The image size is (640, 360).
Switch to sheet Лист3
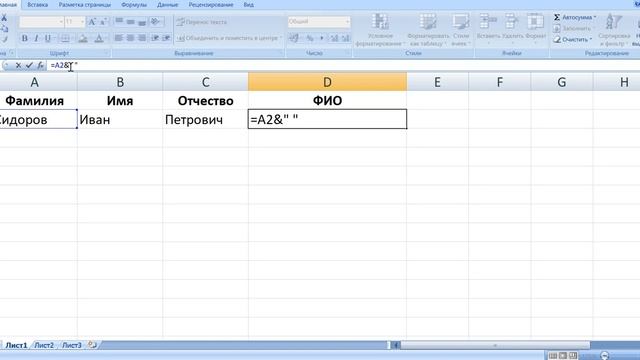72,345
